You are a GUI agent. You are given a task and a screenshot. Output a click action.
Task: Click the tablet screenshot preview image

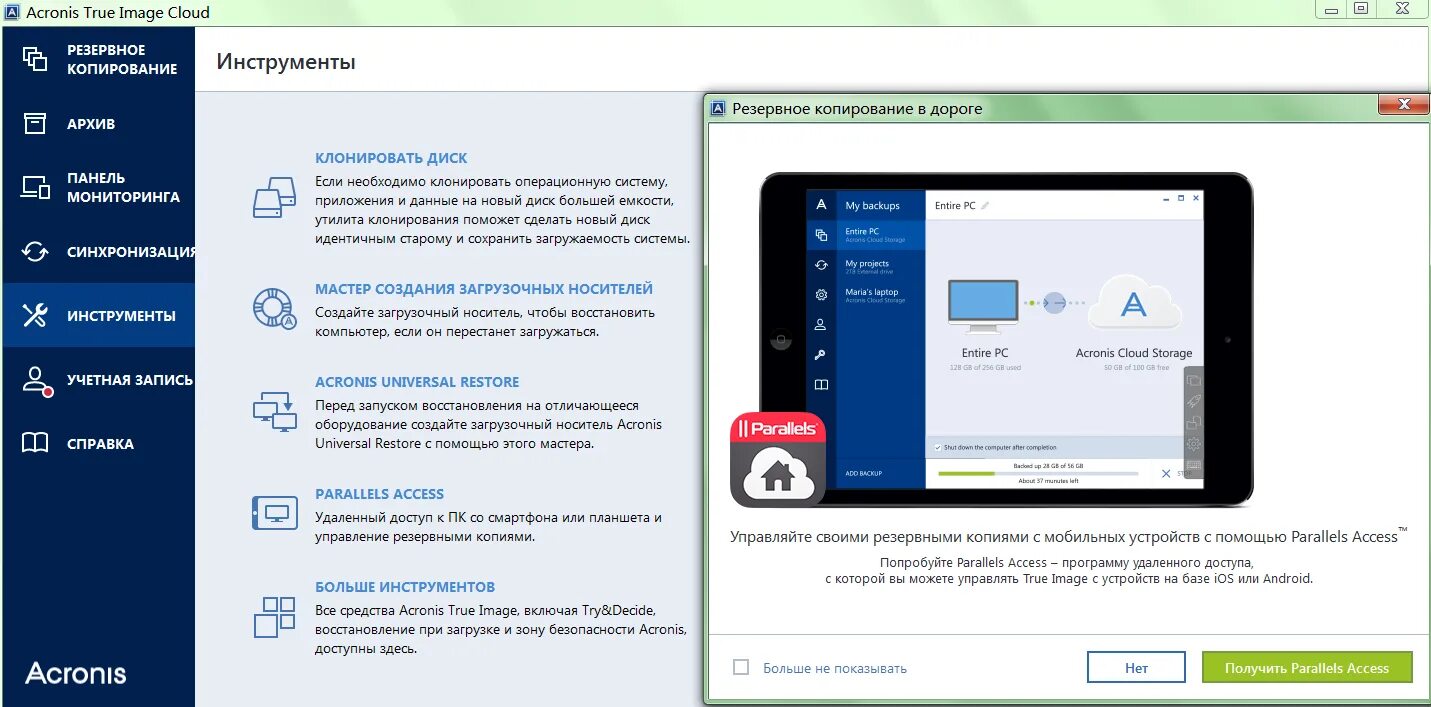coord(1006,339)
